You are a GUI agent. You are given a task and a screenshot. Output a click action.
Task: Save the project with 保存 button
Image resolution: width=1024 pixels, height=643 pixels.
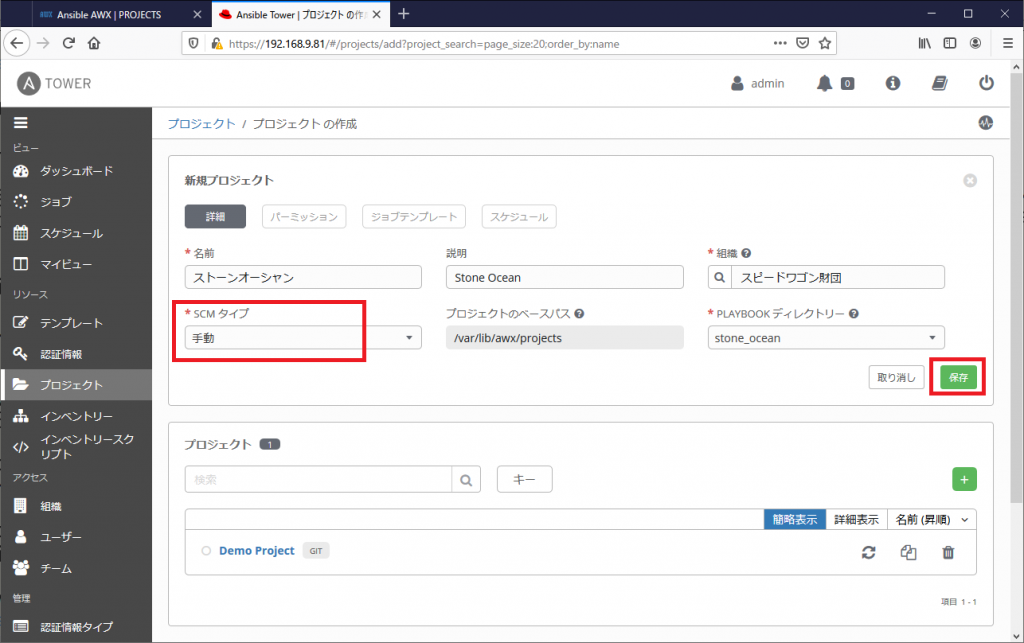pos(956,377)
